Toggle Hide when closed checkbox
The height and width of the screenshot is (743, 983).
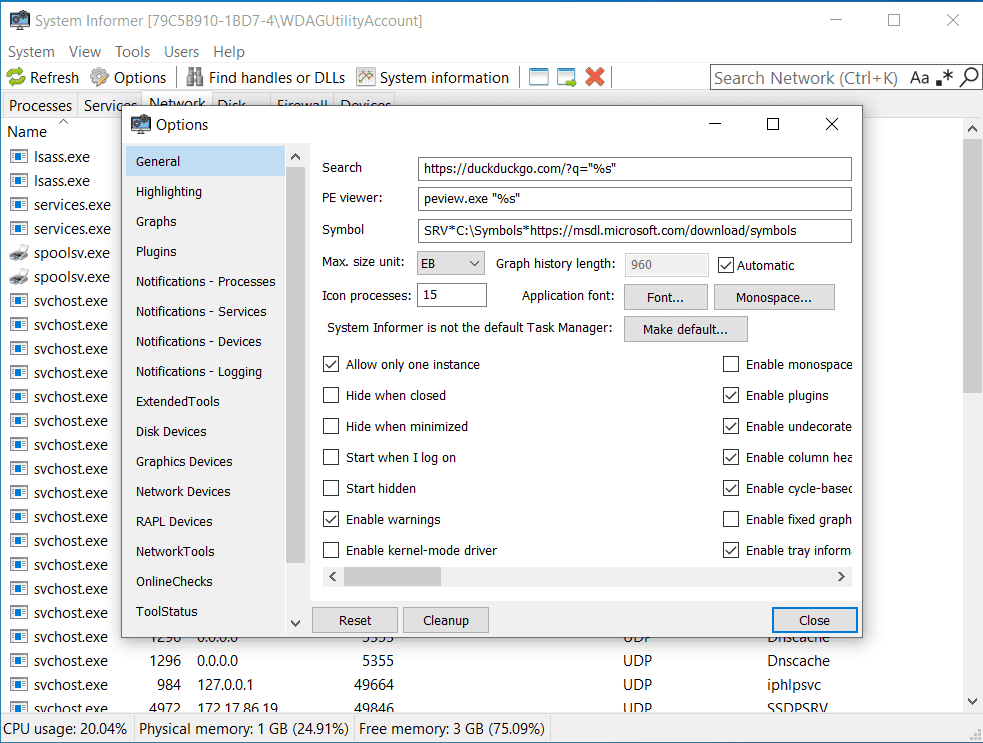[331, 395]
